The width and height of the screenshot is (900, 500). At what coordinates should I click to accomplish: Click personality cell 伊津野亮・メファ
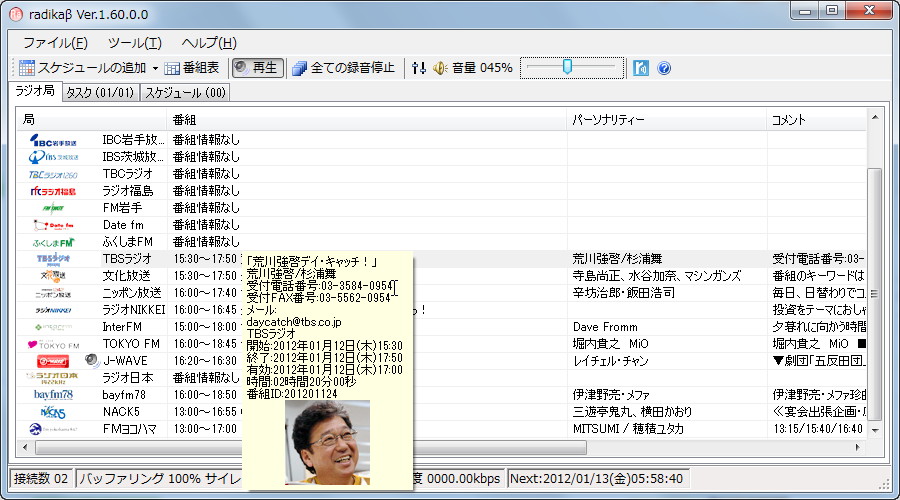click(x=611, y=395)
